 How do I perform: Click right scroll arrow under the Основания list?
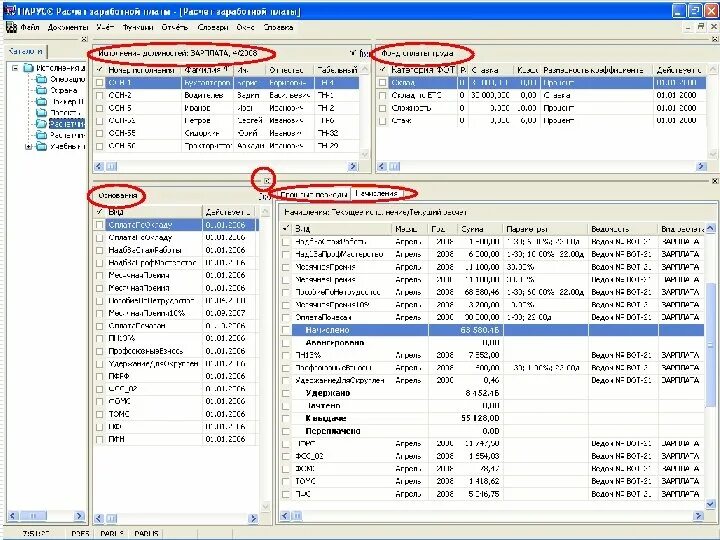pyautogui.click(x=253, y=518)
